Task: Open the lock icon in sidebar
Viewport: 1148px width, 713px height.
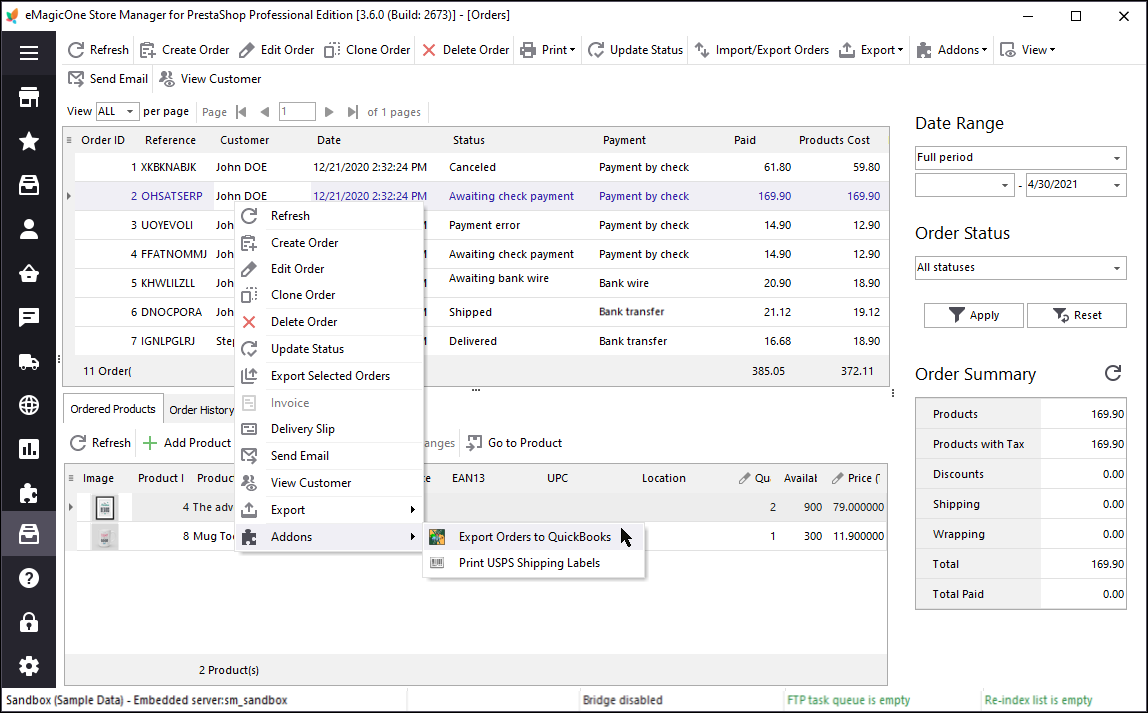Action: (x=29, y=622)
